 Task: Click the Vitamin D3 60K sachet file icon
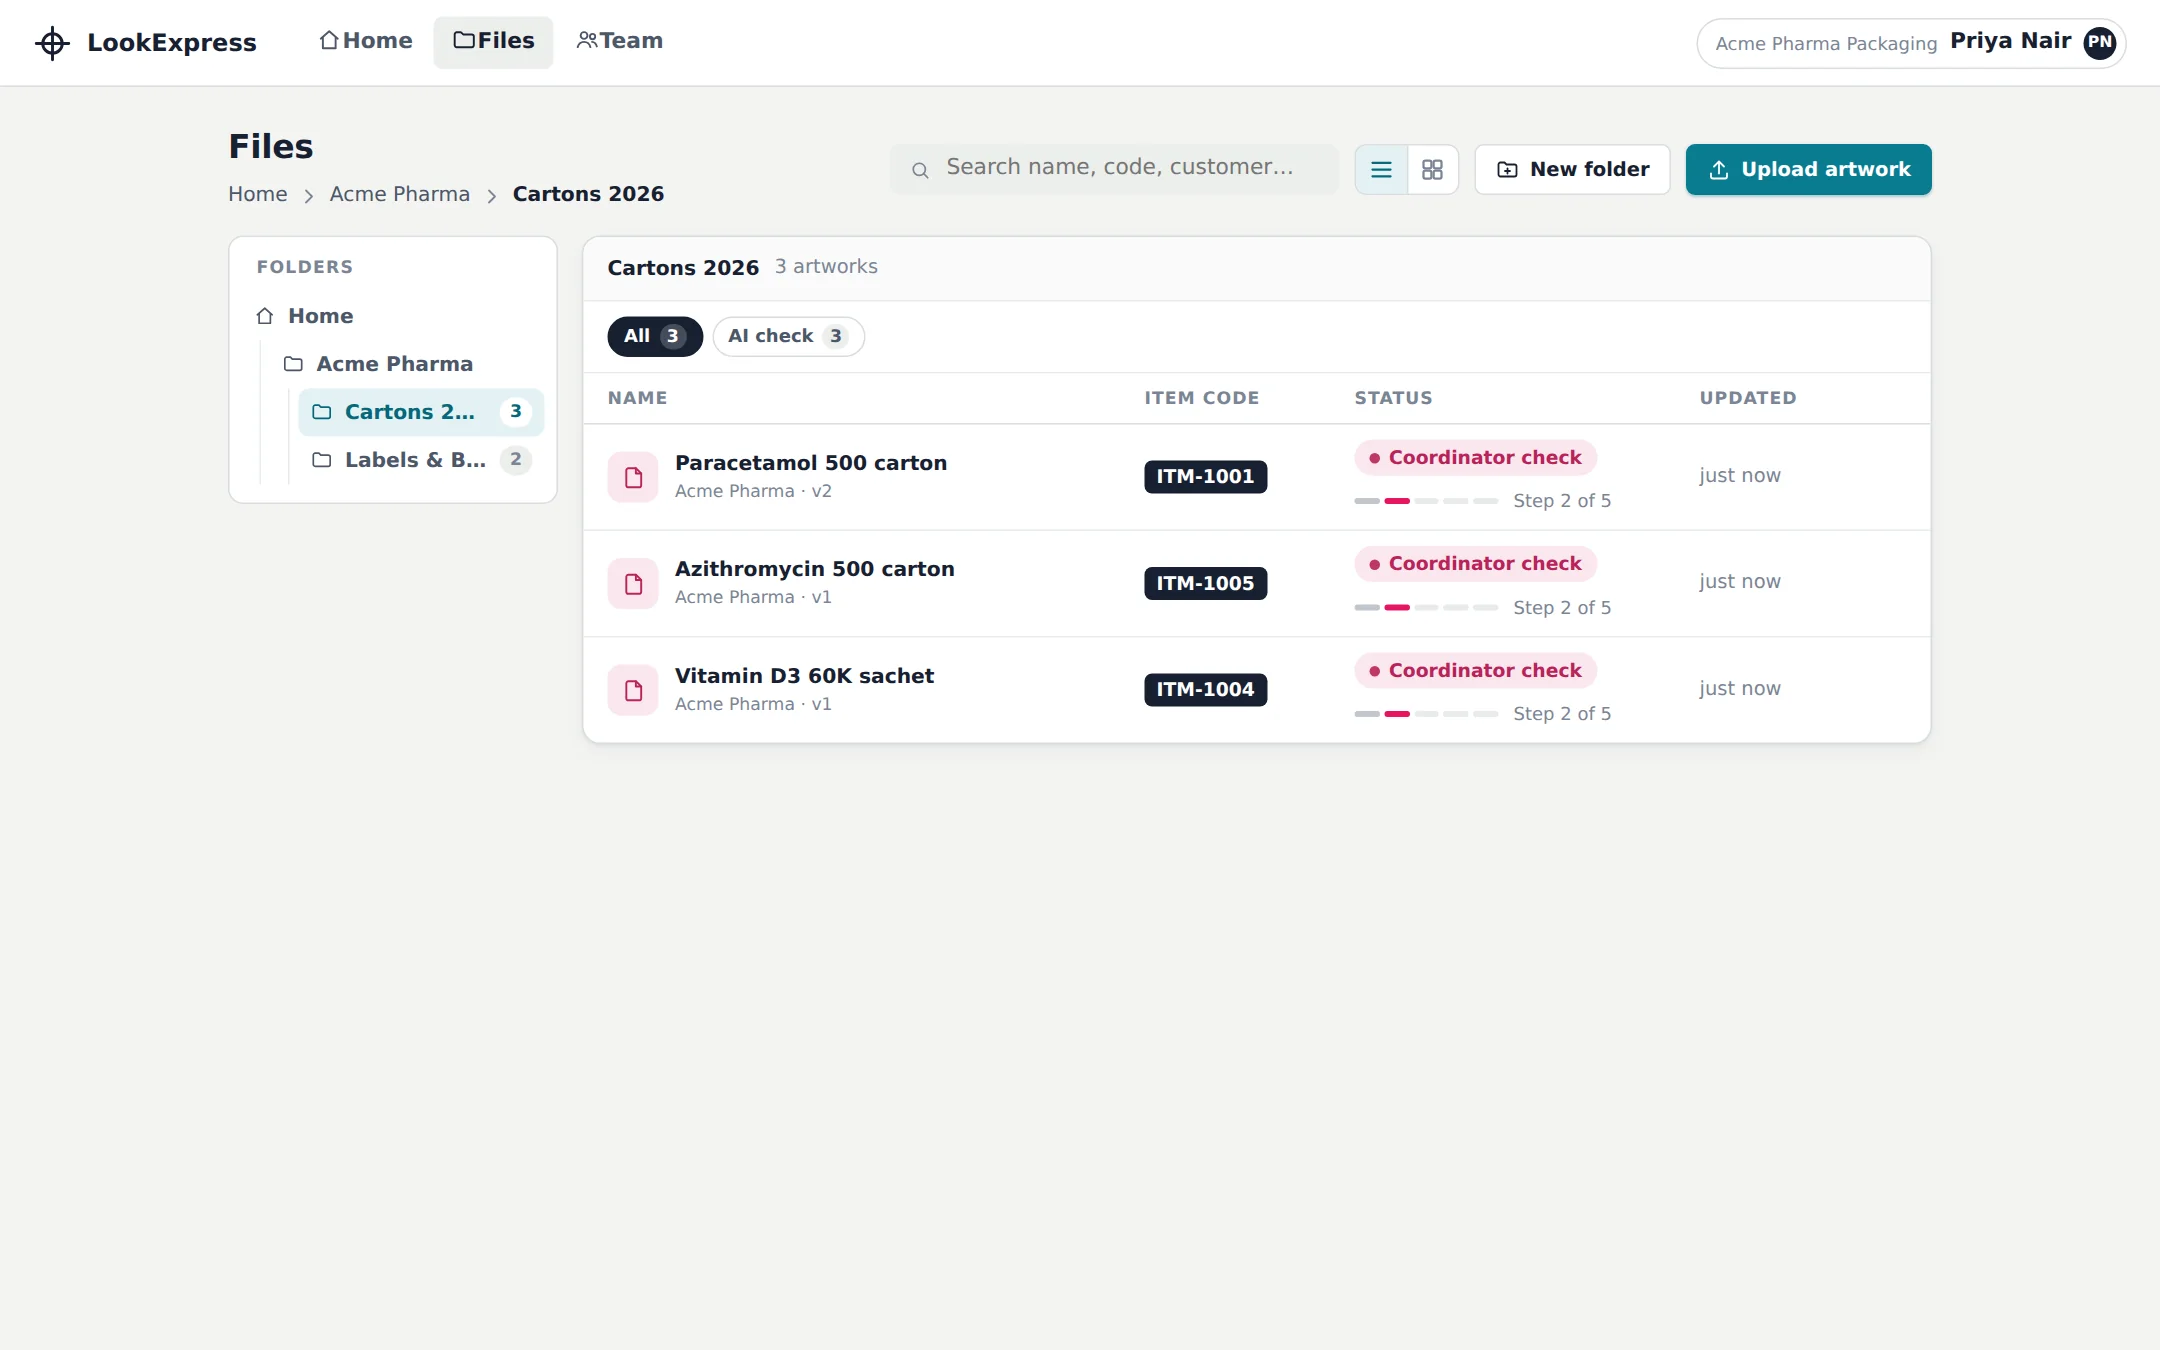[633, 690]
